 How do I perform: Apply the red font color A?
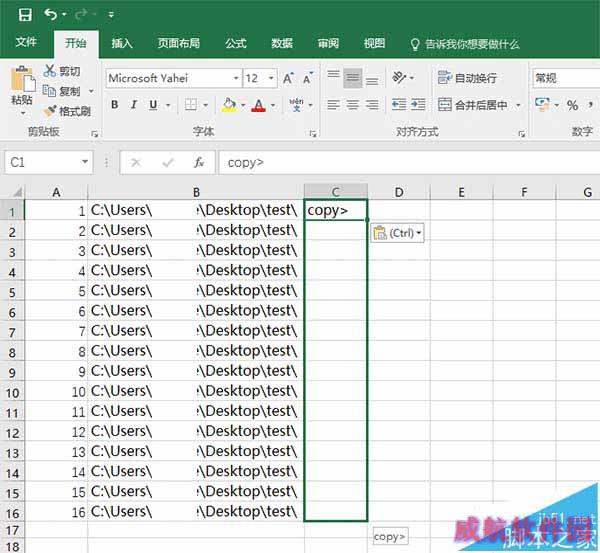[x=259, y=105]
